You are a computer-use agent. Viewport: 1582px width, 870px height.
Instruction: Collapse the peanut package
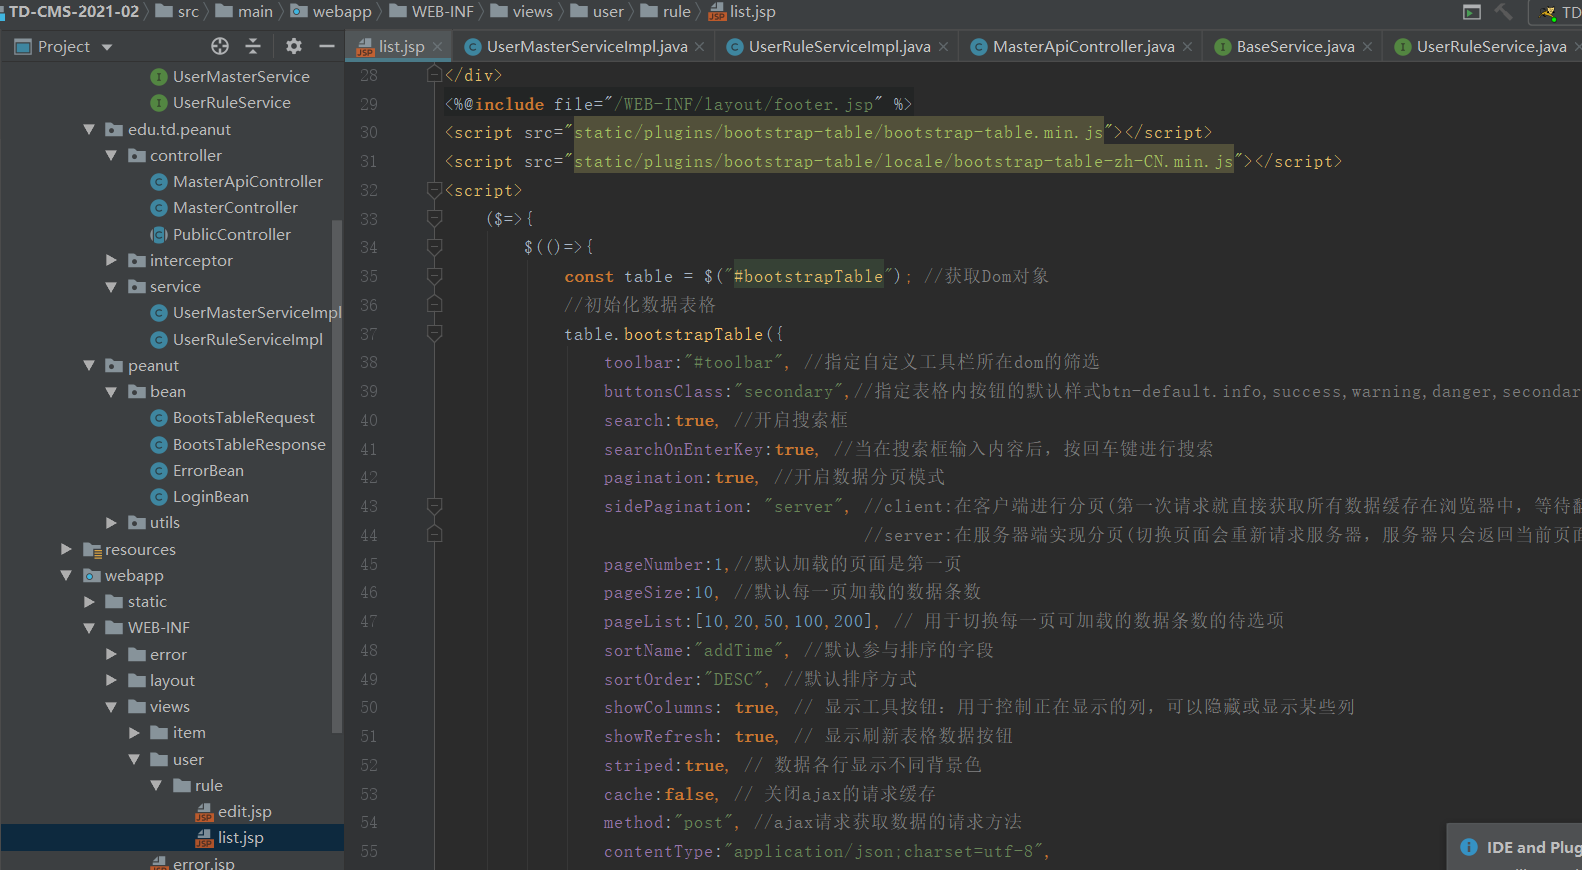pyautogui.click(x=89, y=365)
